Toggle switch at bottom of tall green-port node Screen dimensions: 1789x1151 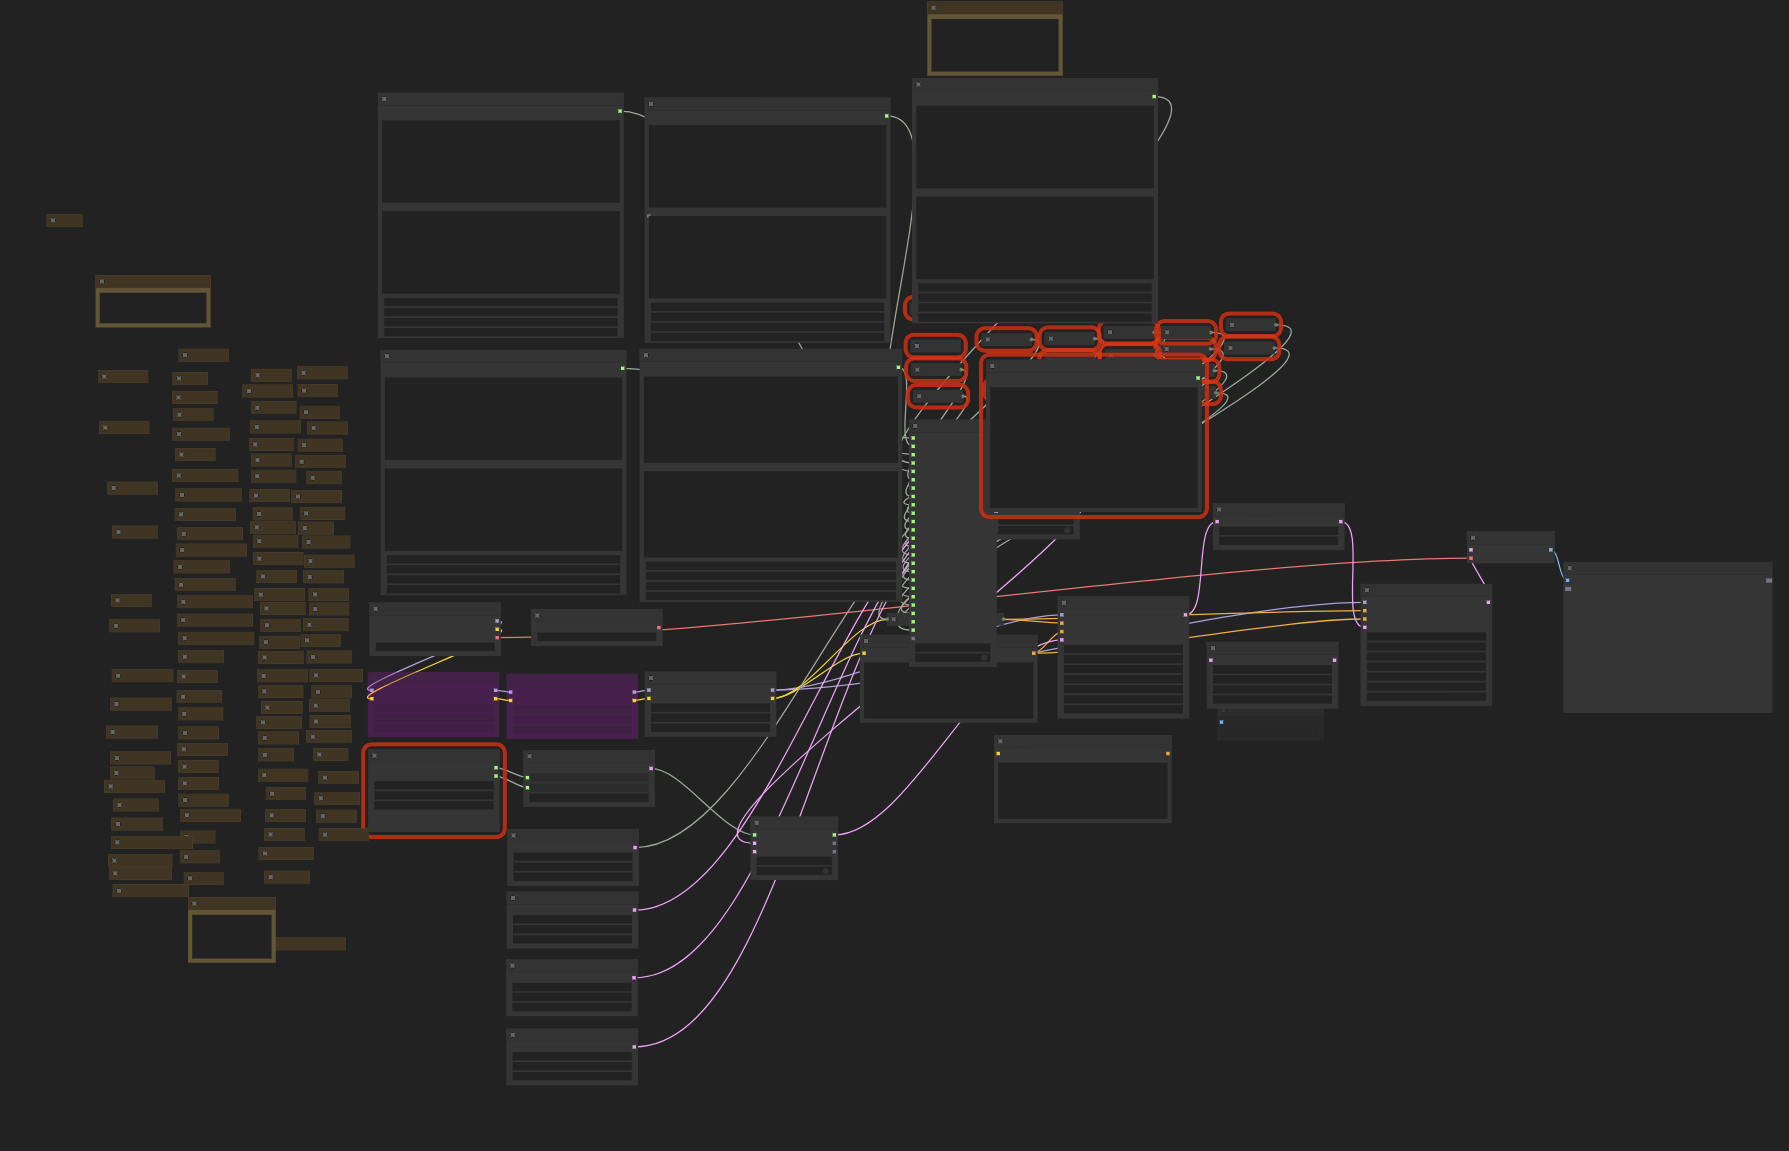(x=983, y=657)
